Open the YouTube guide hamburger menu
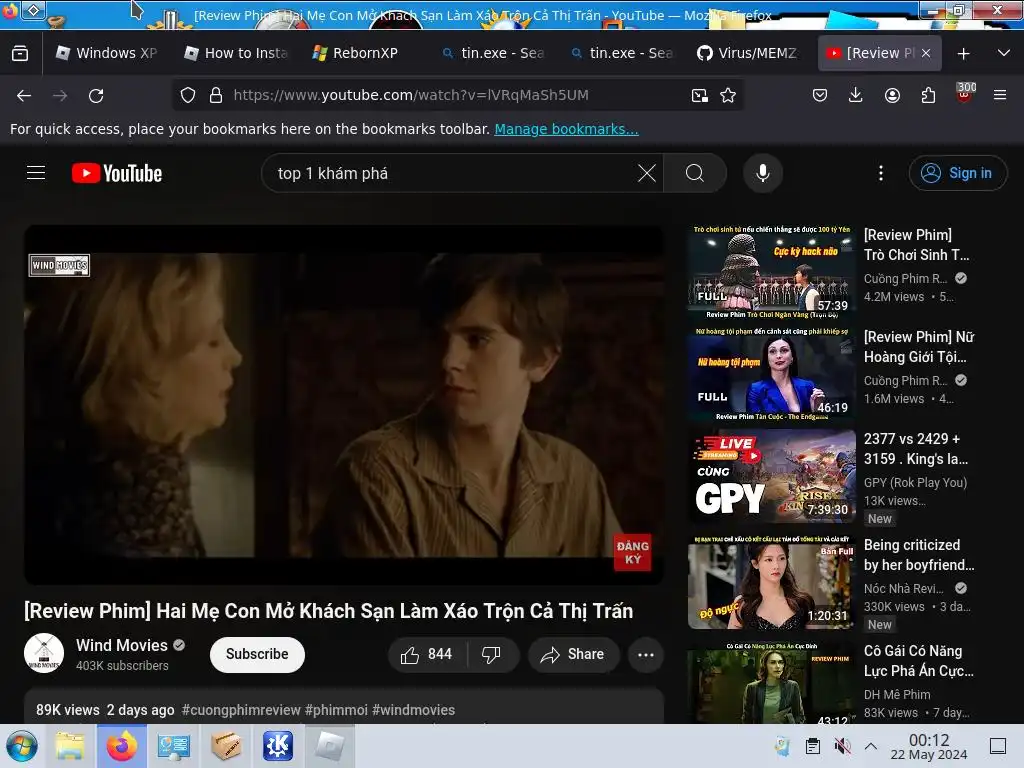 pyautogui.click(x=36, y=172)
